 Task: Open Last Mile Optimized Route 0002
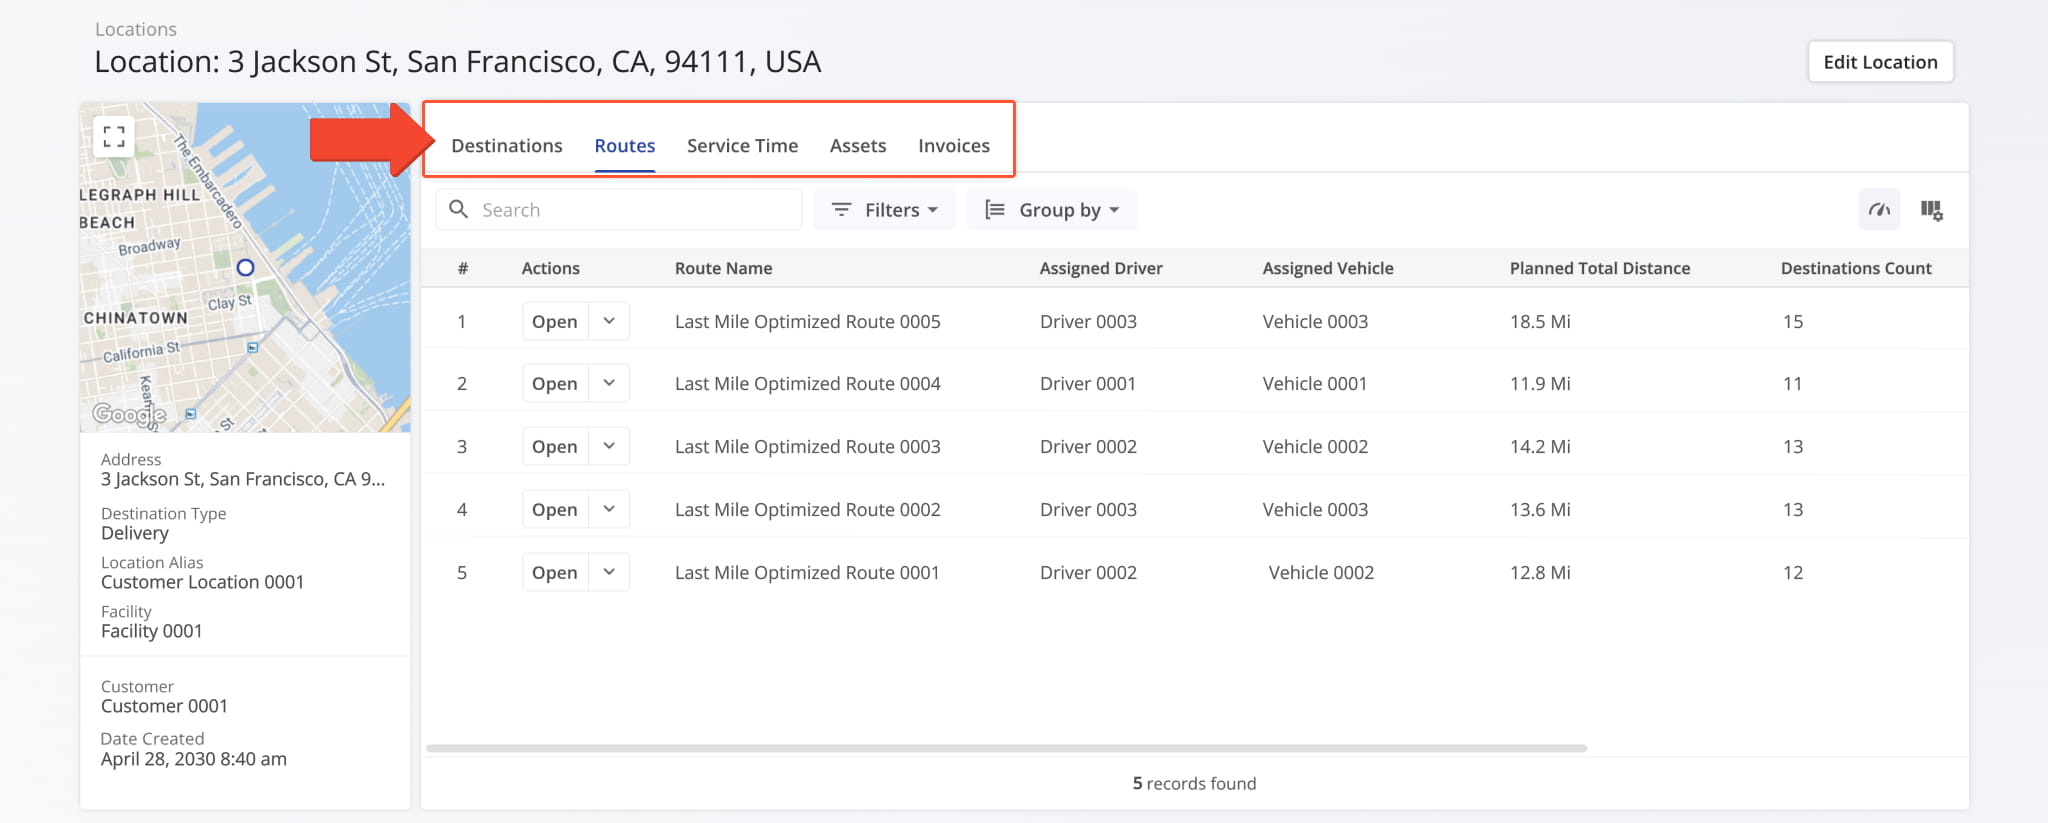click(555, 509)
